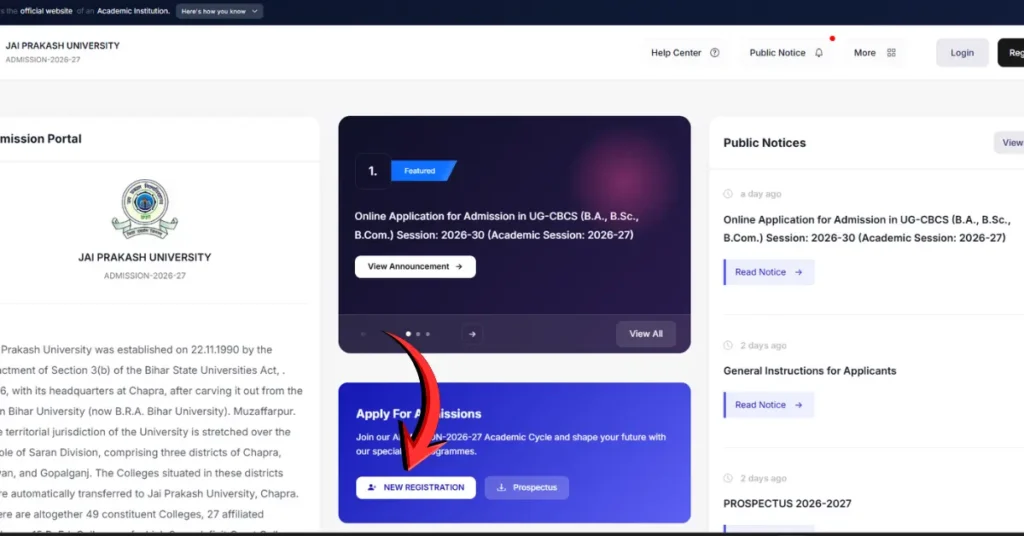The width and height of the screenshot is (1024, 536).
Task: Click the 'General Instructions for Applicants' title
Action: click(810, 371)
